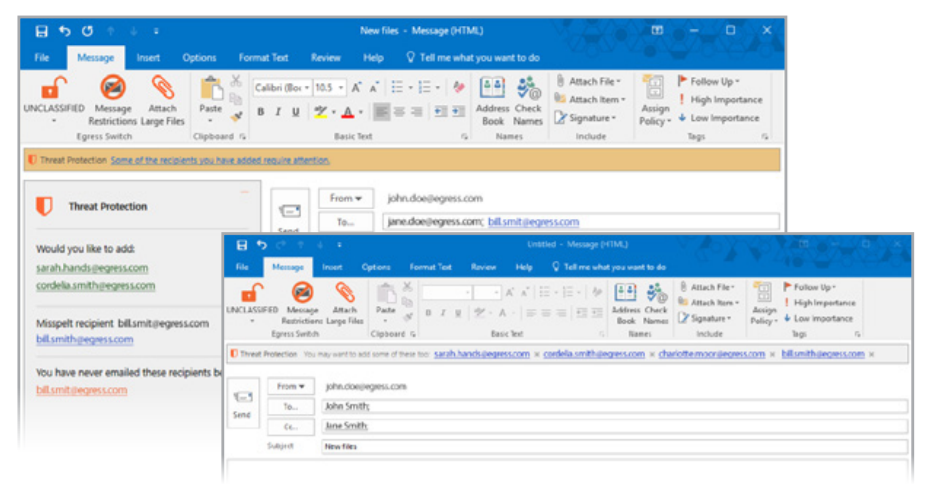This screenshot has width=930, height=484.
Task: Open Follow Up dropdown in New files window
Action: pos(709,81)
